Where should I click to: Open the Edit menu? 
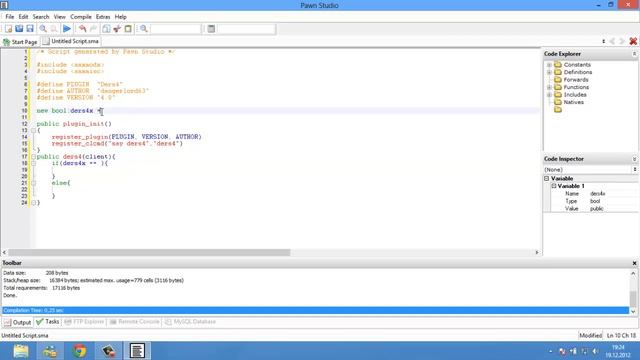pyautogui.click(x=23, y=17)
